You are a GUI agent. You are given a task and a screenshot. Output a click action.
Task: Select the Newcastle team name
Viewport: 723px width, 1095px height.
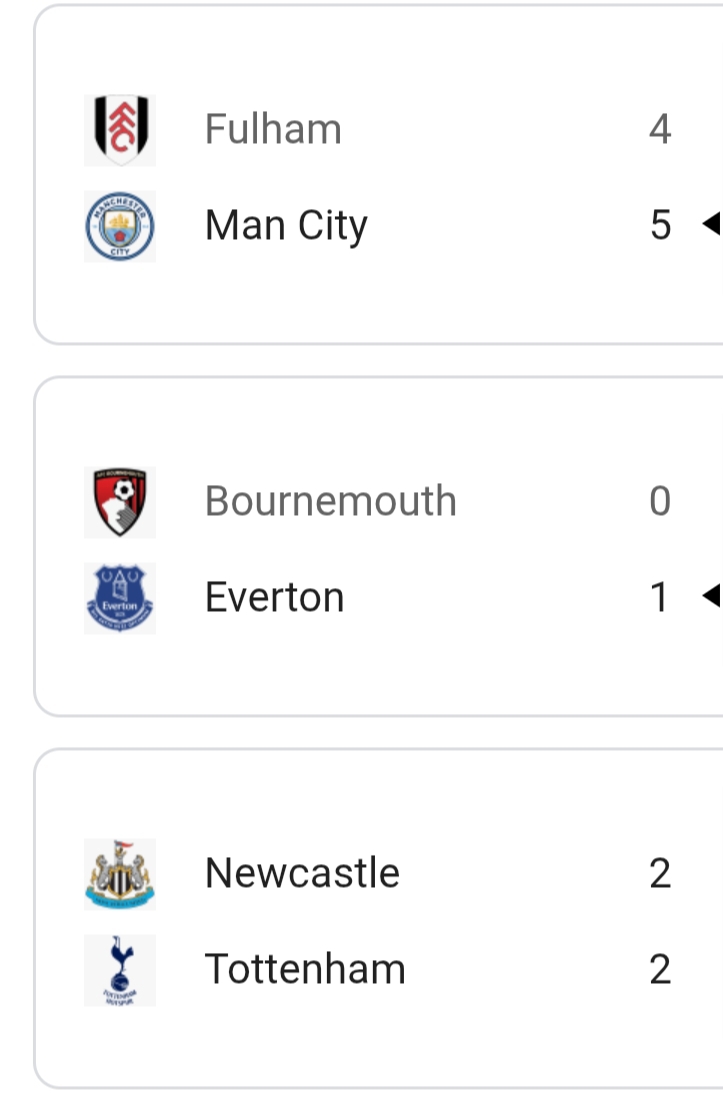pos(302,874)
